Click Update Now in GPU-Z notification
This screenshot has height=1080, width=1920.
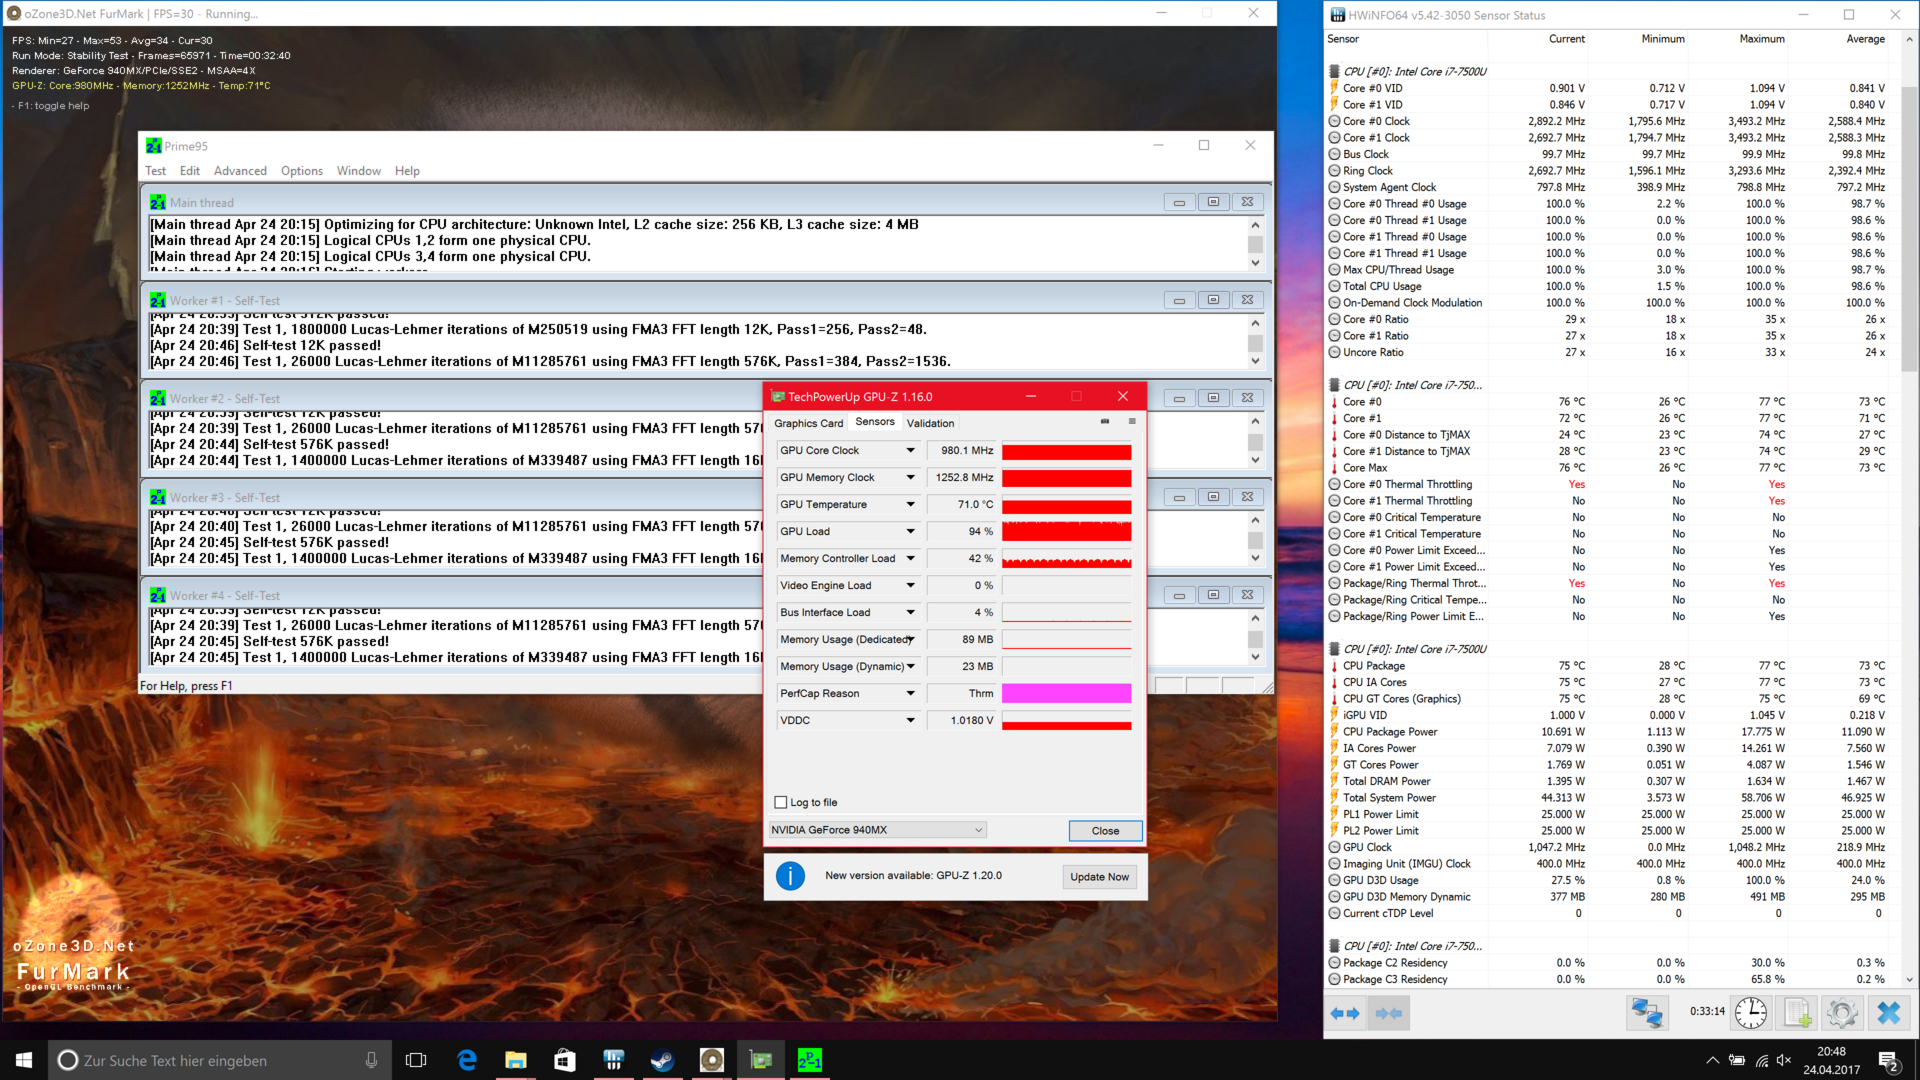[1099, 877]
